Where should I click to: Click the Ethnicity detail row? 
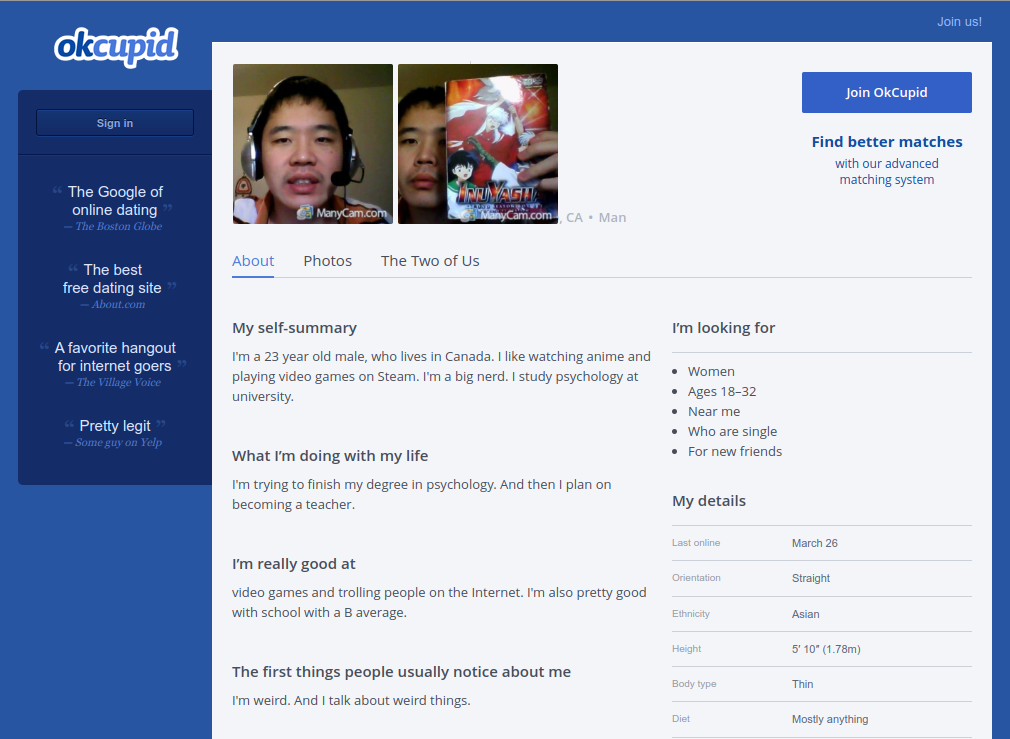tap(821, 614)
